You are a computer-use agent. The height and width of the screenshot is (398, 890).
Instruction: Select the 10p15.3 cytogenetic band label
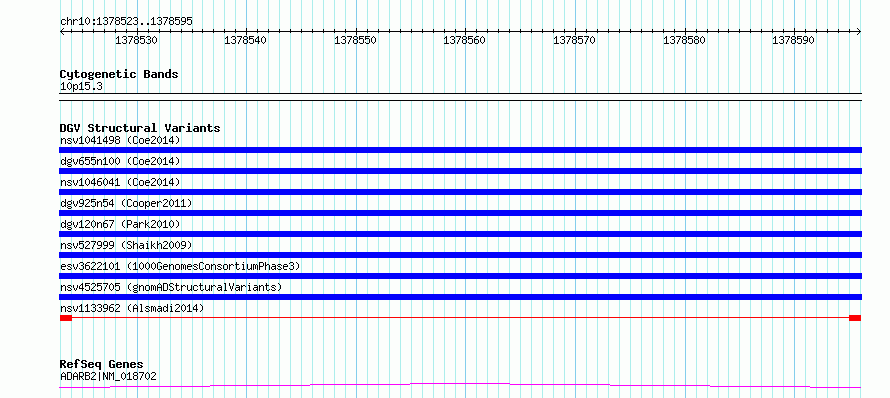[x=82, y=87]
